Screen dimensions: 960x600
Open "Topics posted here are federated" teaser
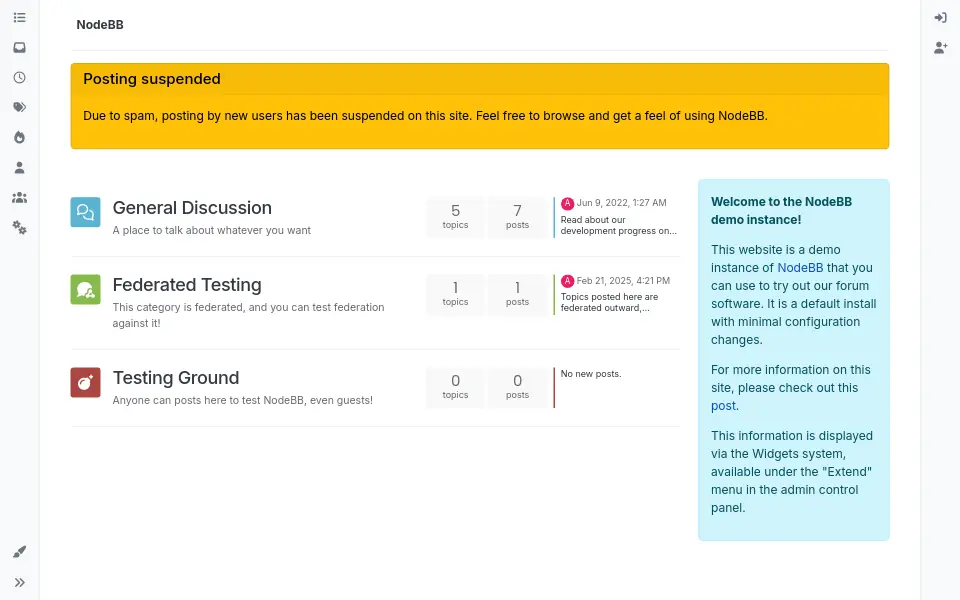pyautogui.click(x=609, y=302)
